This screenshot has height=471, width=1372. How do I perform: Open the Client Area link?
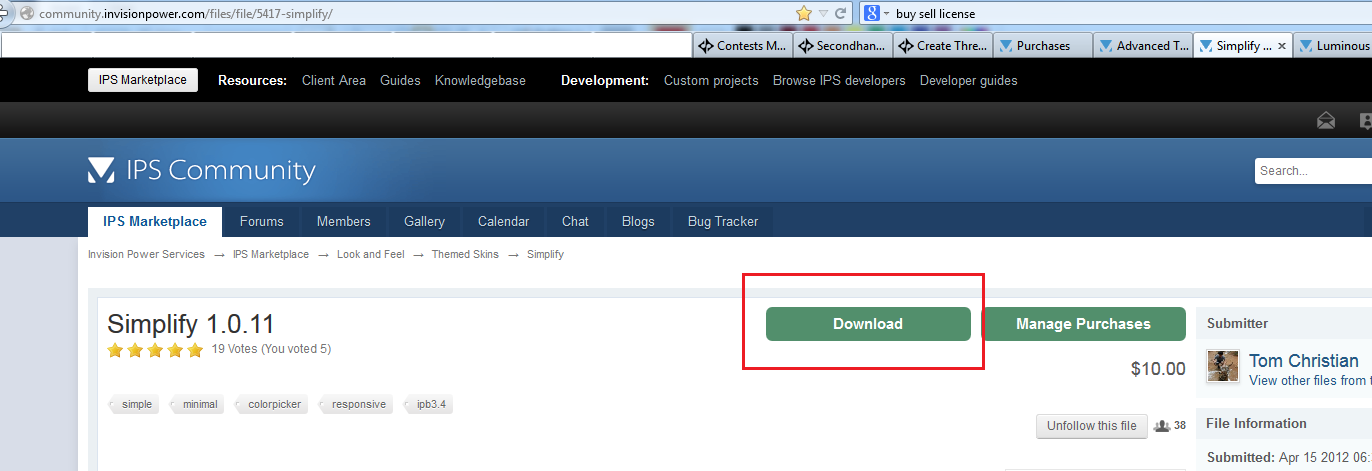point(334,80)
